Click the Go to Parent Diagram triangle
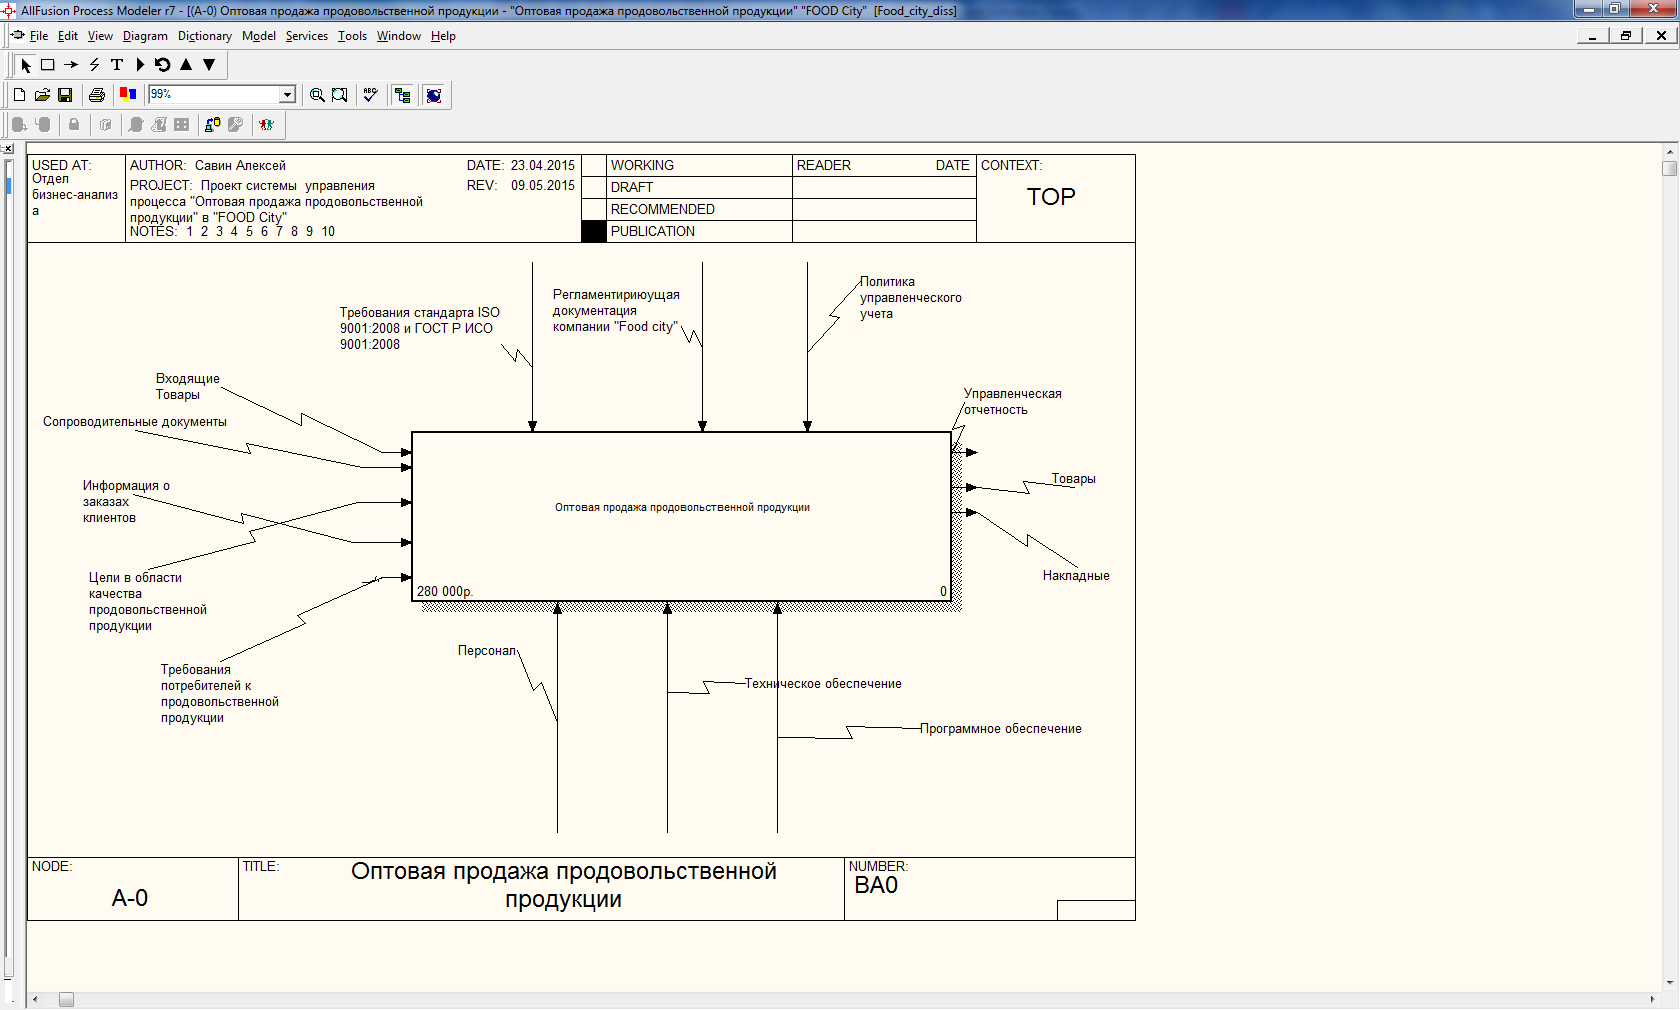The height and width of the screenshot is (1010, 1680). click(x=186, y=65)
